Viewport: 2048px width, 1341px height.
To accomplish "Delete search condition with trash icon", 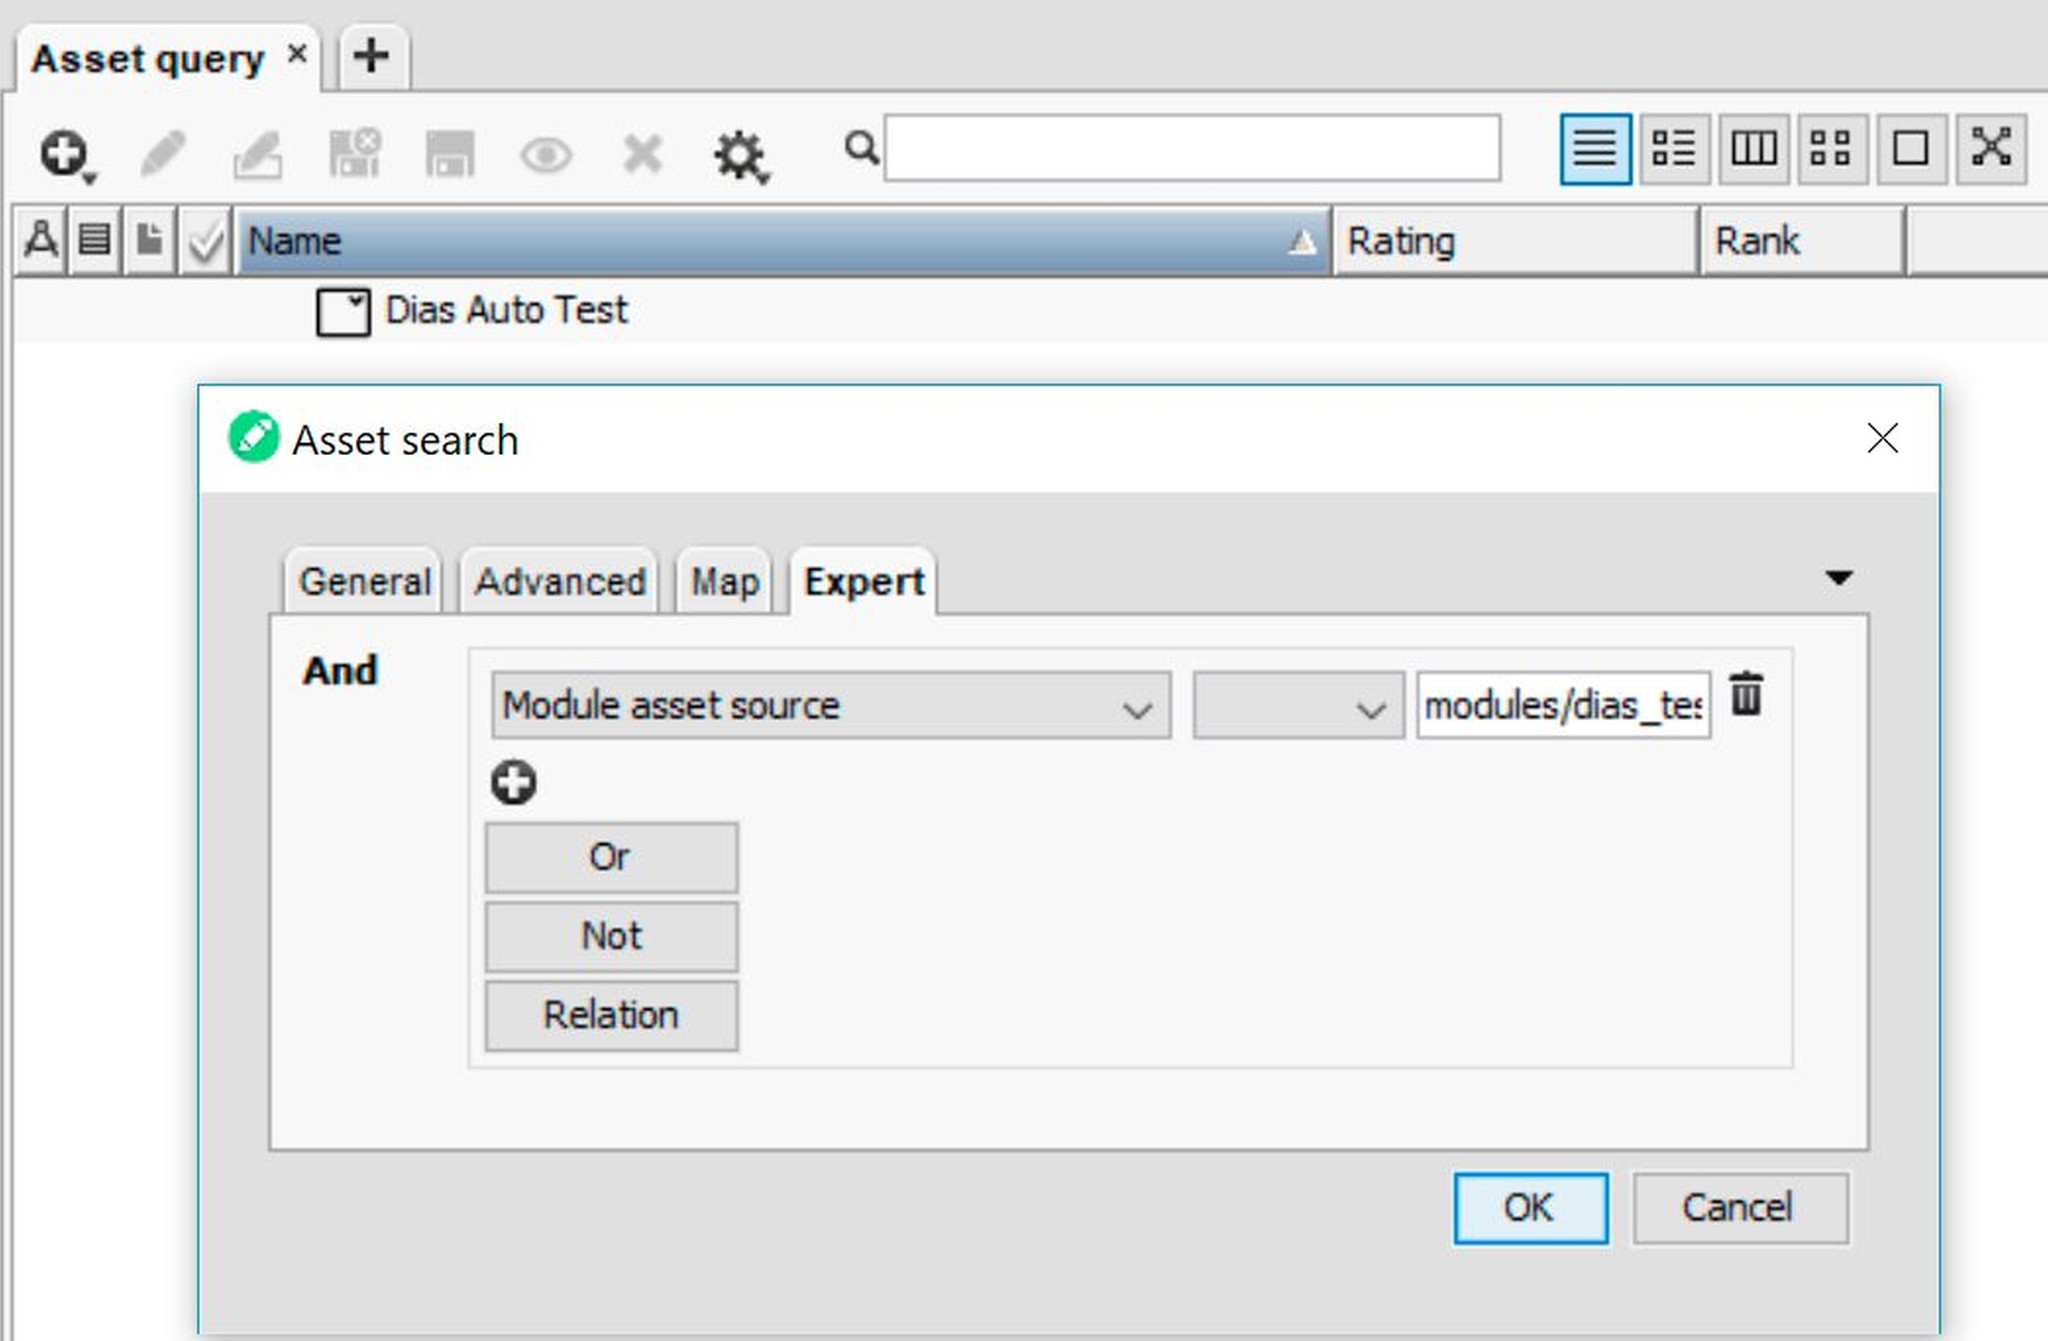I will click(1746, 694).
